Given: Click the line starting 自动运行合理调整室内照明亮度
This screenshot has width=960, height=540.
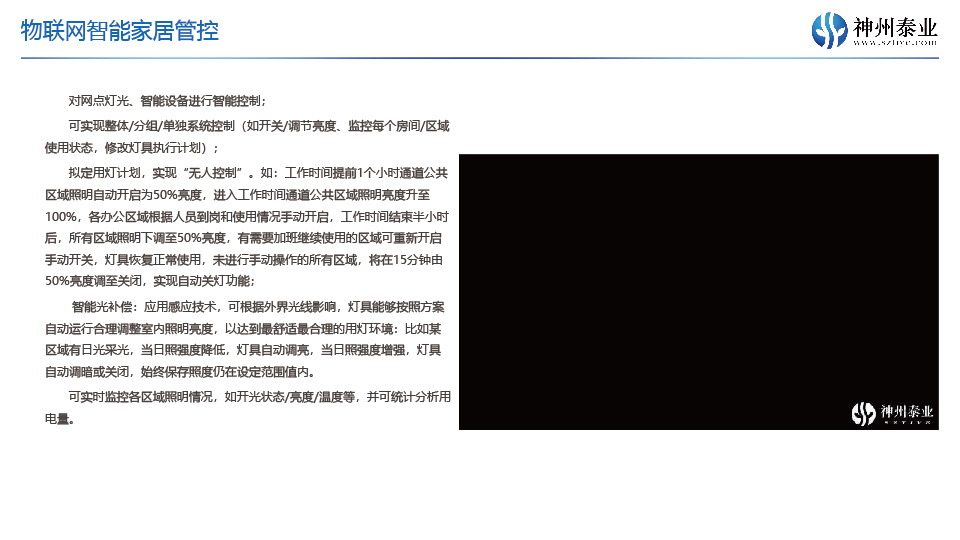Looking at the screenshot, I should pos(243,329).
